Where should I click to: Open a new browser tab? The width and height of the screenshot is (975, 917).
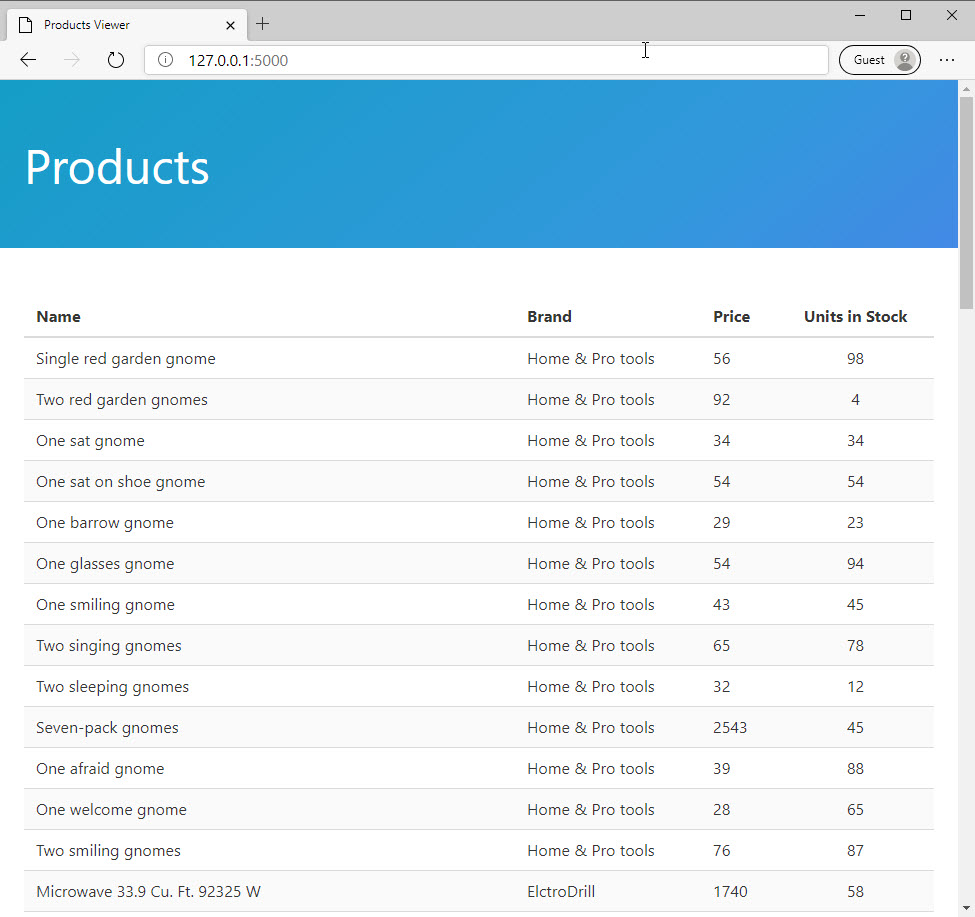tap(262, 24)
